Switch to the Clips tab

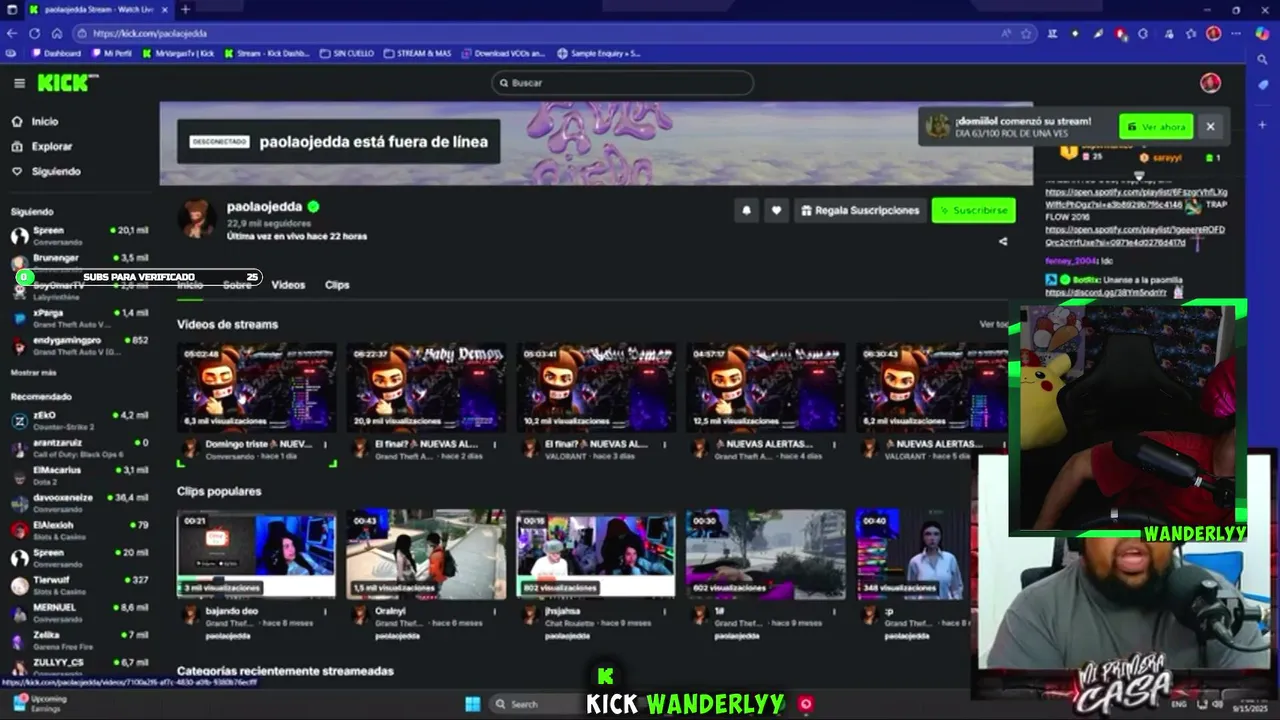coord(337,285)
